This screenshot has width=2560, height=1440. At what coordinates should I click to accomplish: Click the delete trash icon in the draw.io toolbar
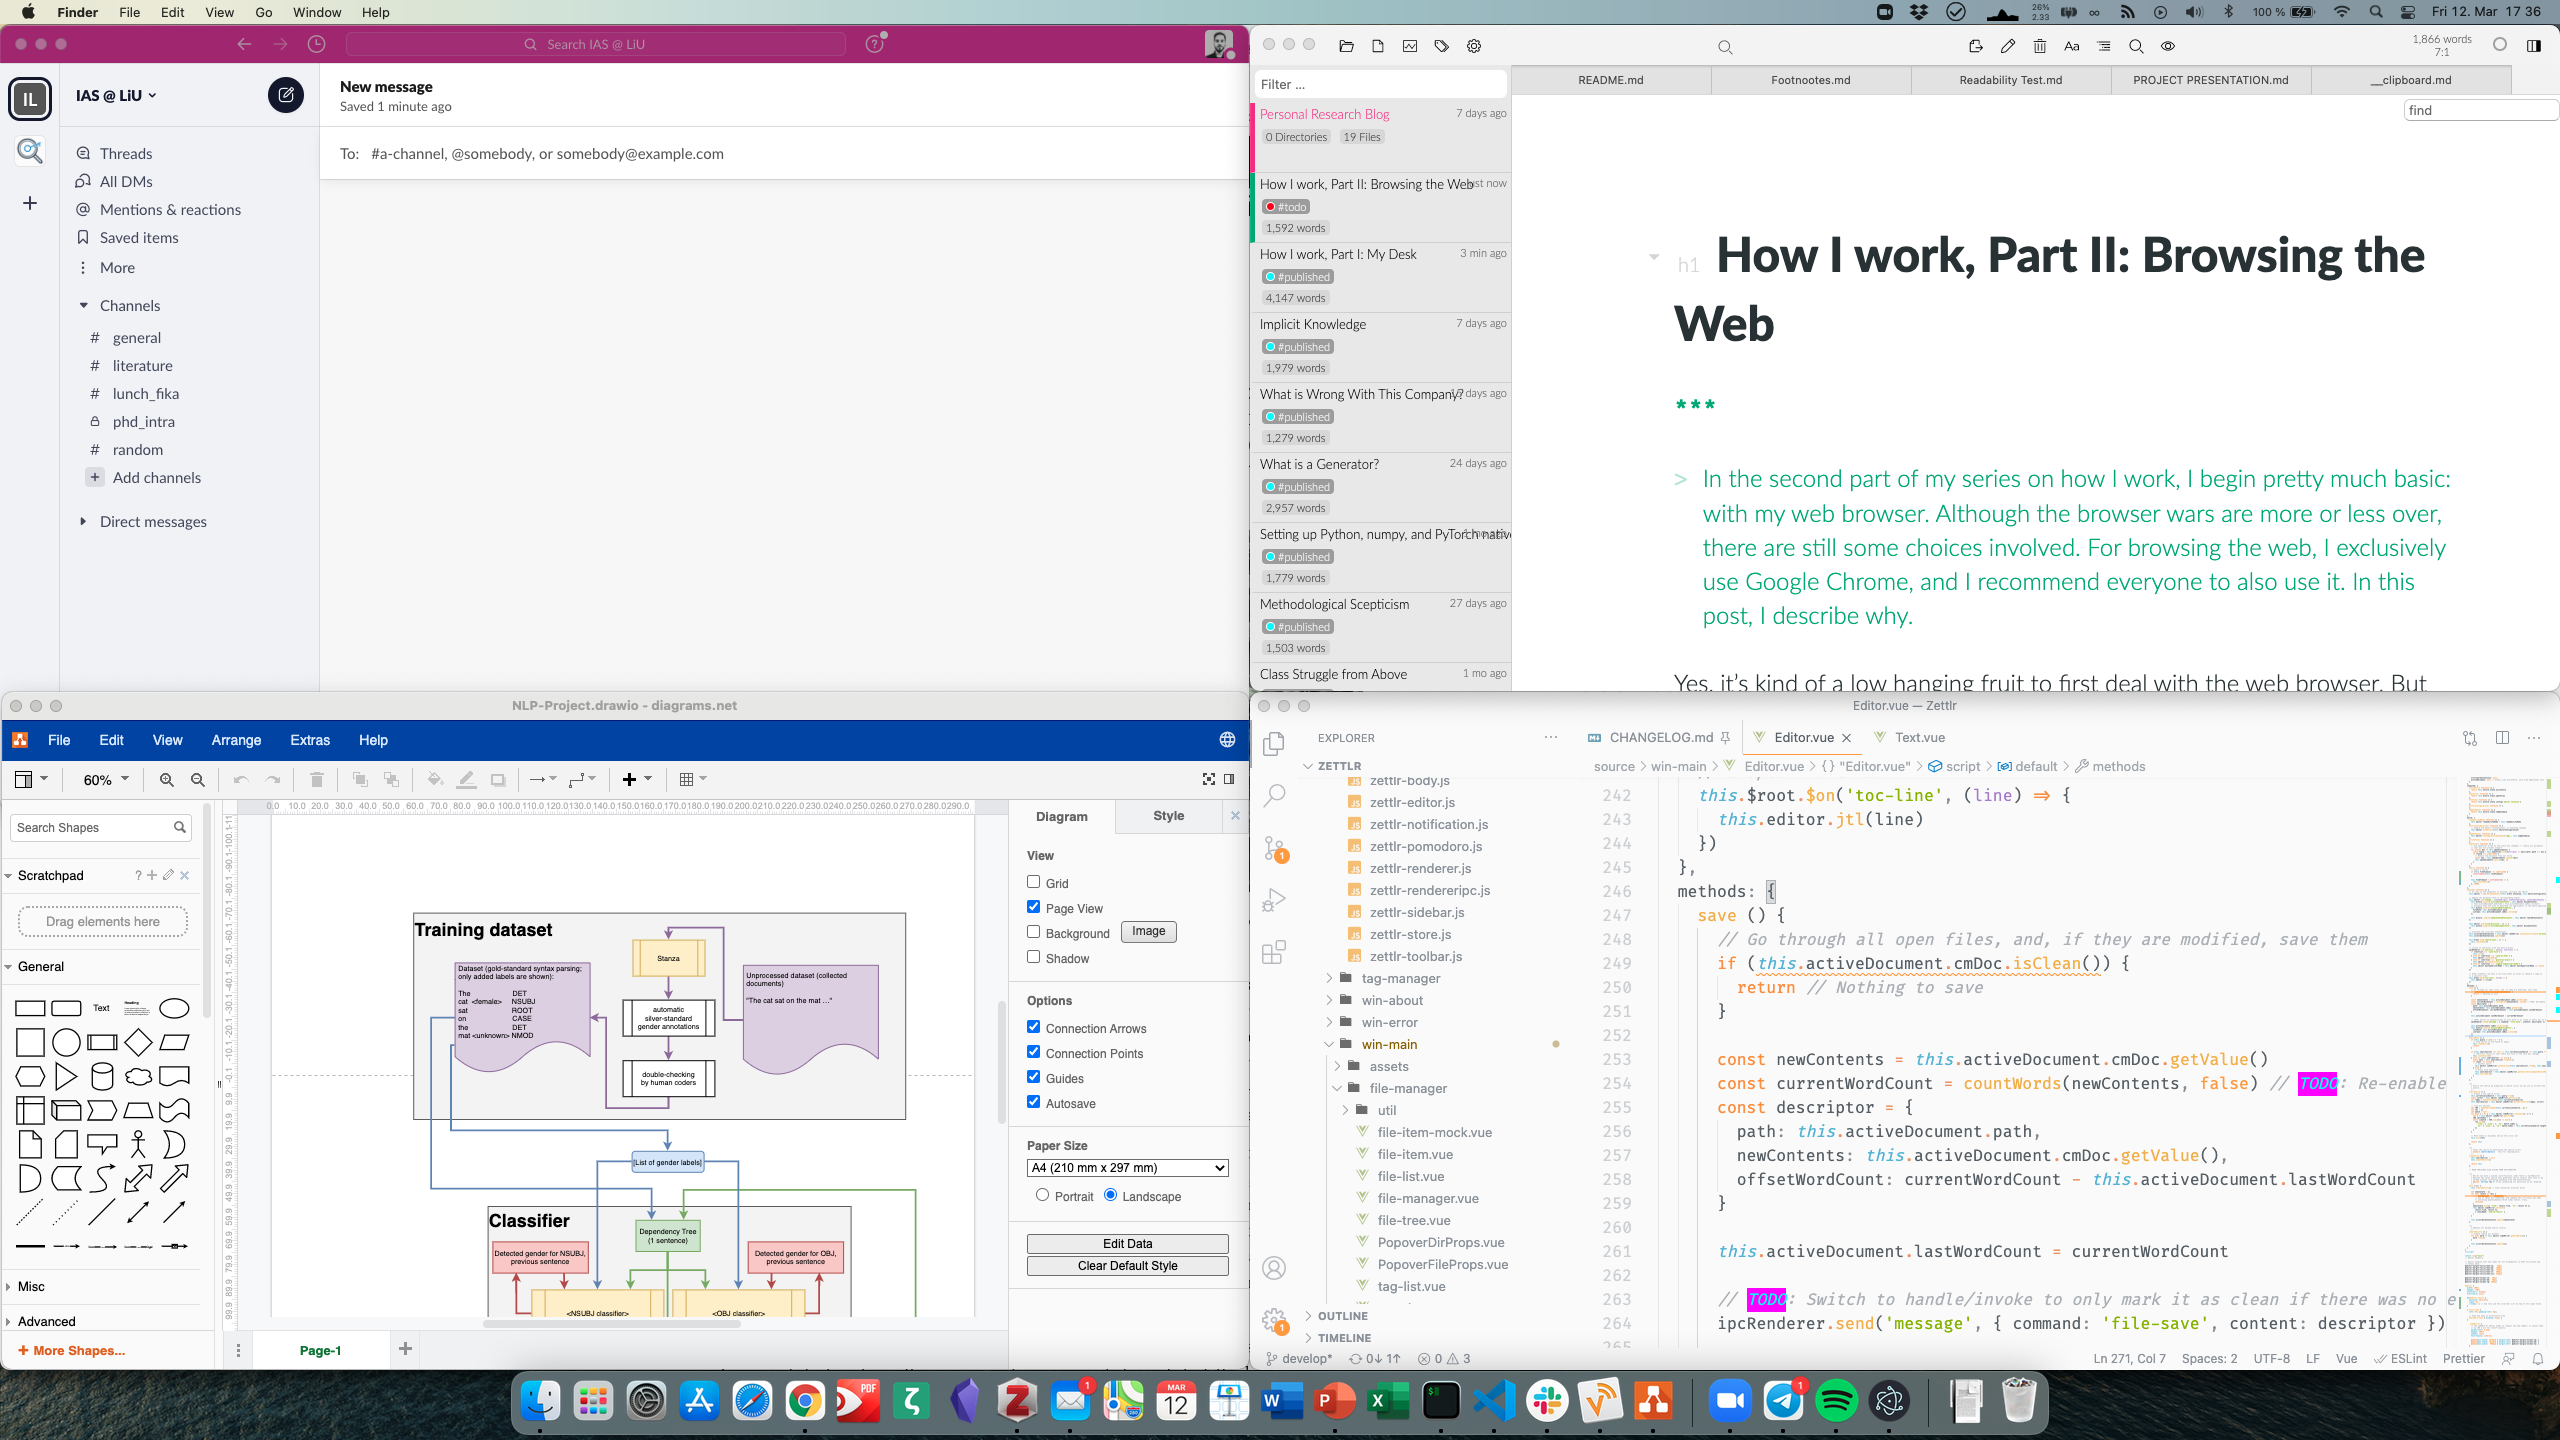316,780
